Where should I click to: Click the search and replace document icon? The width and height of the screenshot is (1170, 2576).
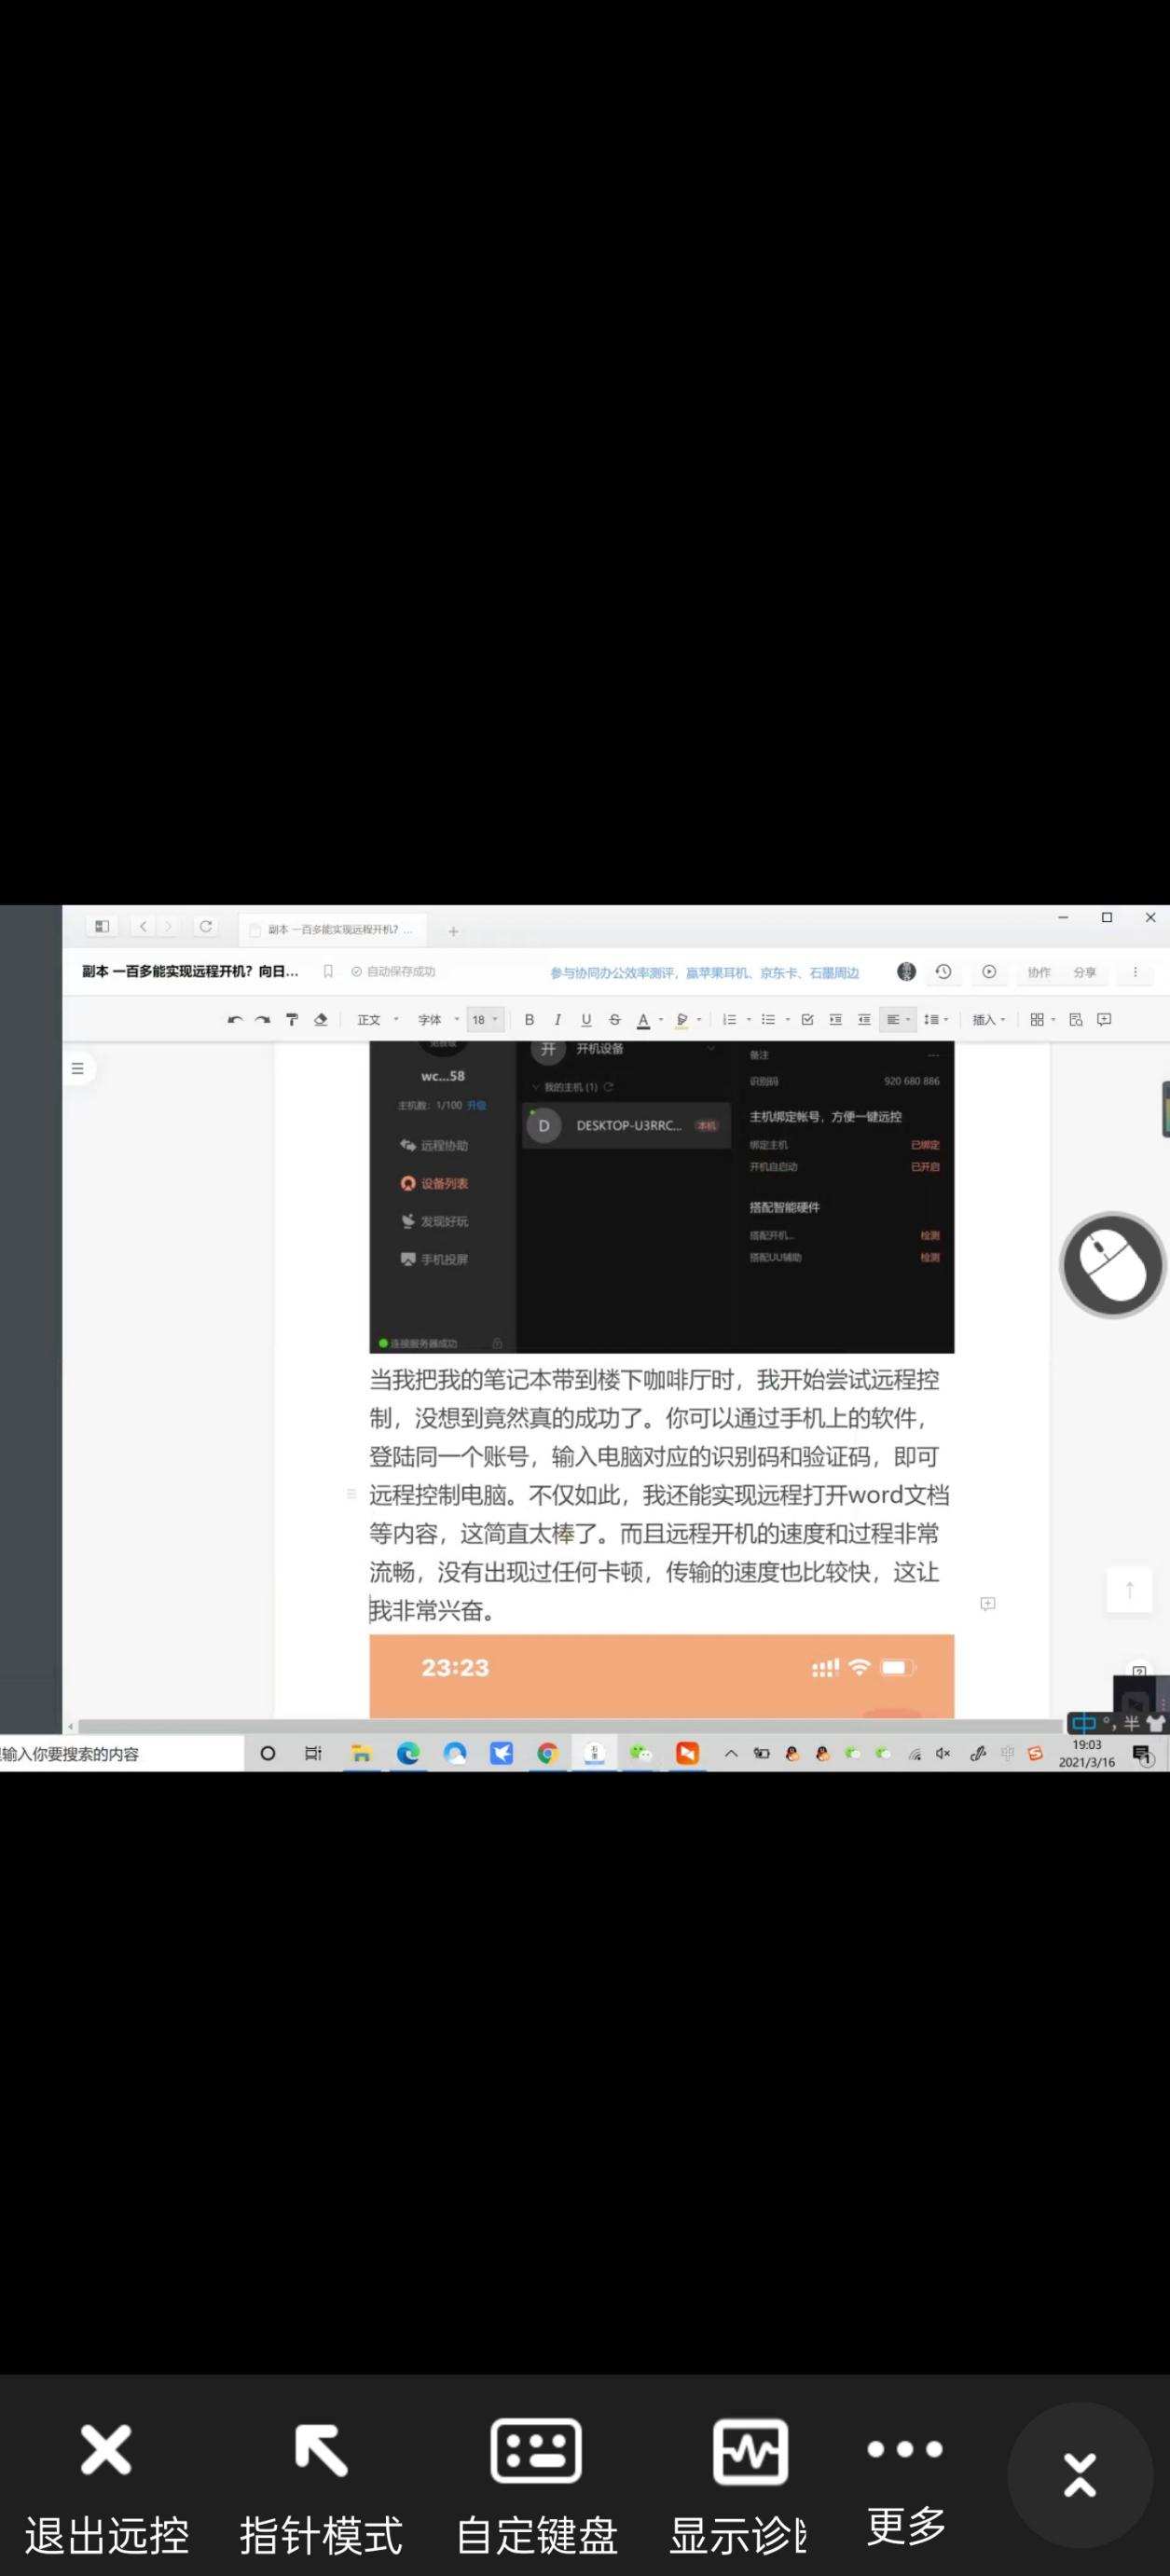click(x=1076, y=1020)
